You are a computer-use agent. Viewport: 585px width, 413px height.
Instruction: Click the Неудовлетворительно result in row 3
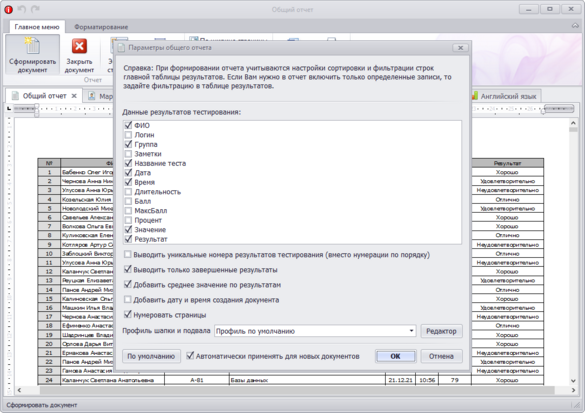click(x=507, y=190)
